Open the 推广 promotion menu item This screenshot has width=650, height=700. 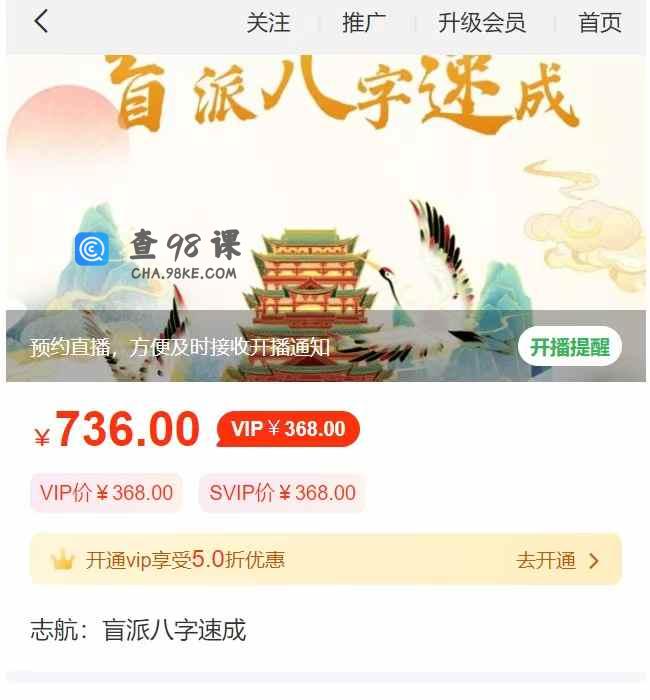(x=364, y=22)
